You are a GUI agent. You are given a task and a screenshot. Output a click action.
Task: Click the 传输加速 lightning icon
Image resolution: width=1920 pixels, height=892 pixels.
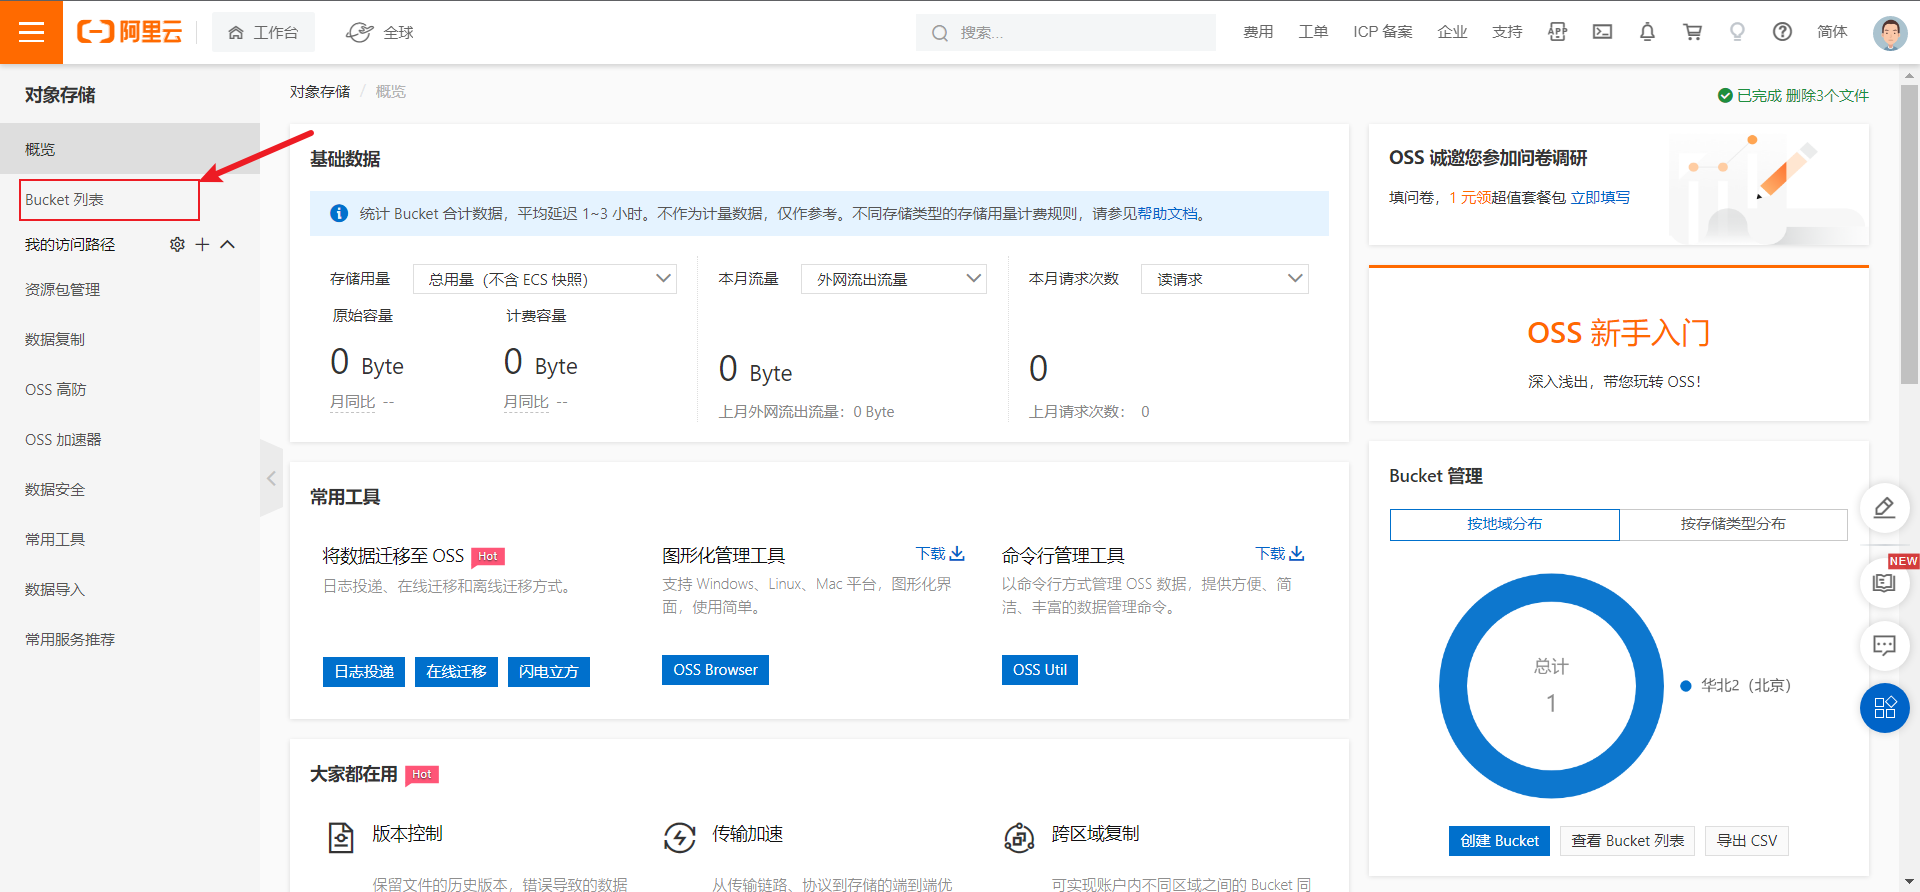680,837
